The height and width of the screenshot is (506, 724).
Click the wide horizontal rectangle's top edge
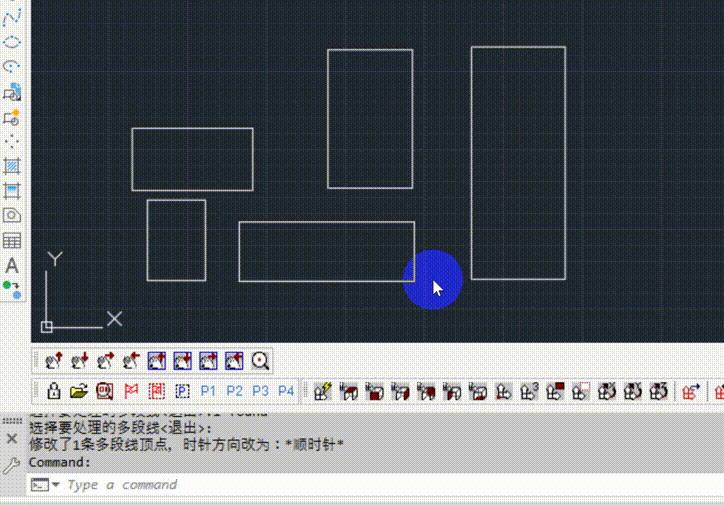(326, 222)
